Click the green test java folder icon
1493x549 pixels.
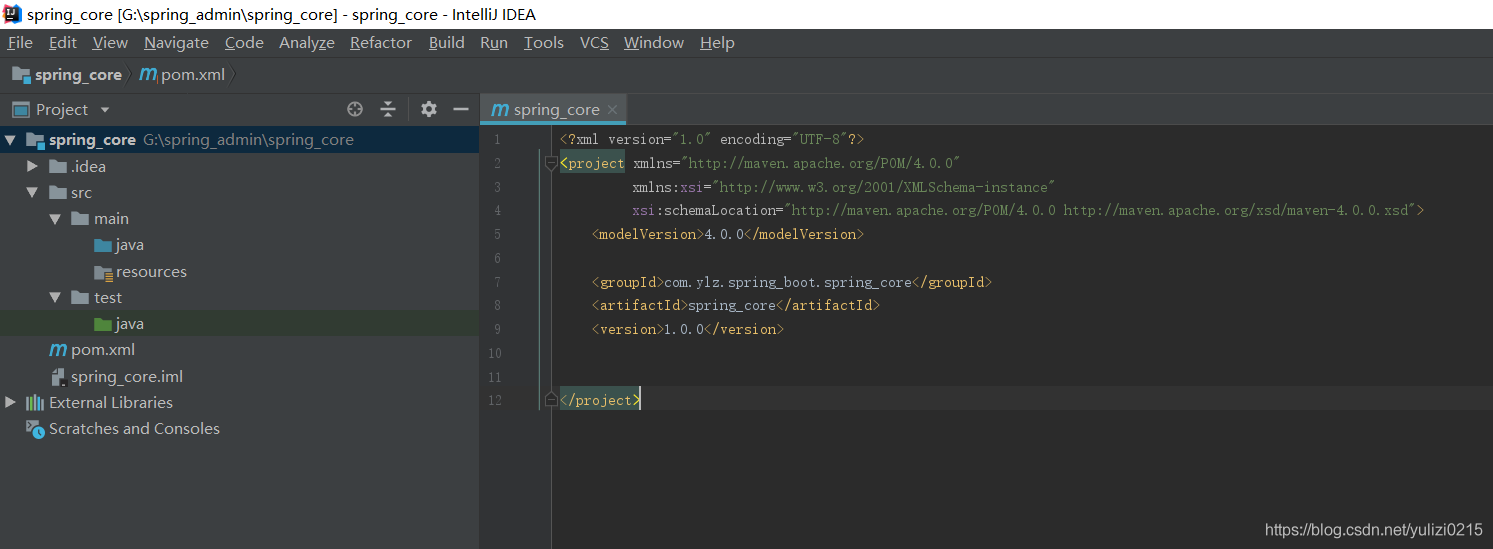[103, 324]
